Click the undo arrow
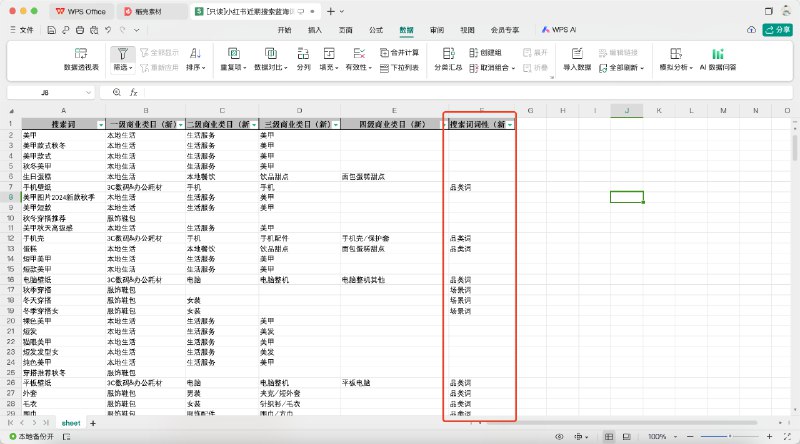 (108, 30)
